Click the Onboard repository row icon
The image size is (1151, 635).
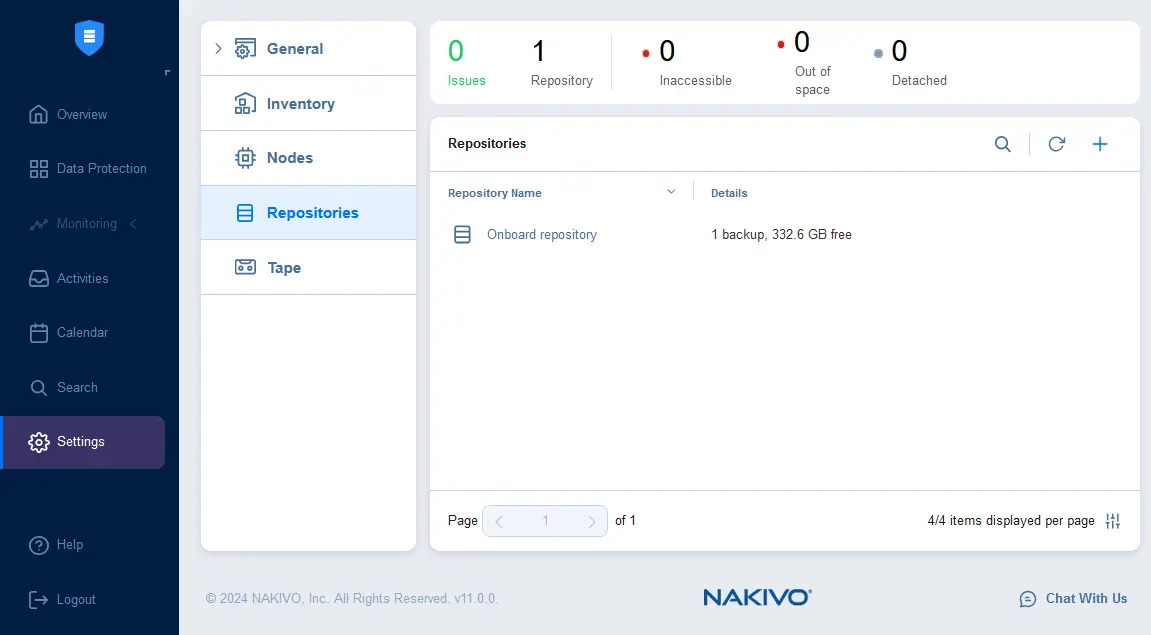point(462,234)
